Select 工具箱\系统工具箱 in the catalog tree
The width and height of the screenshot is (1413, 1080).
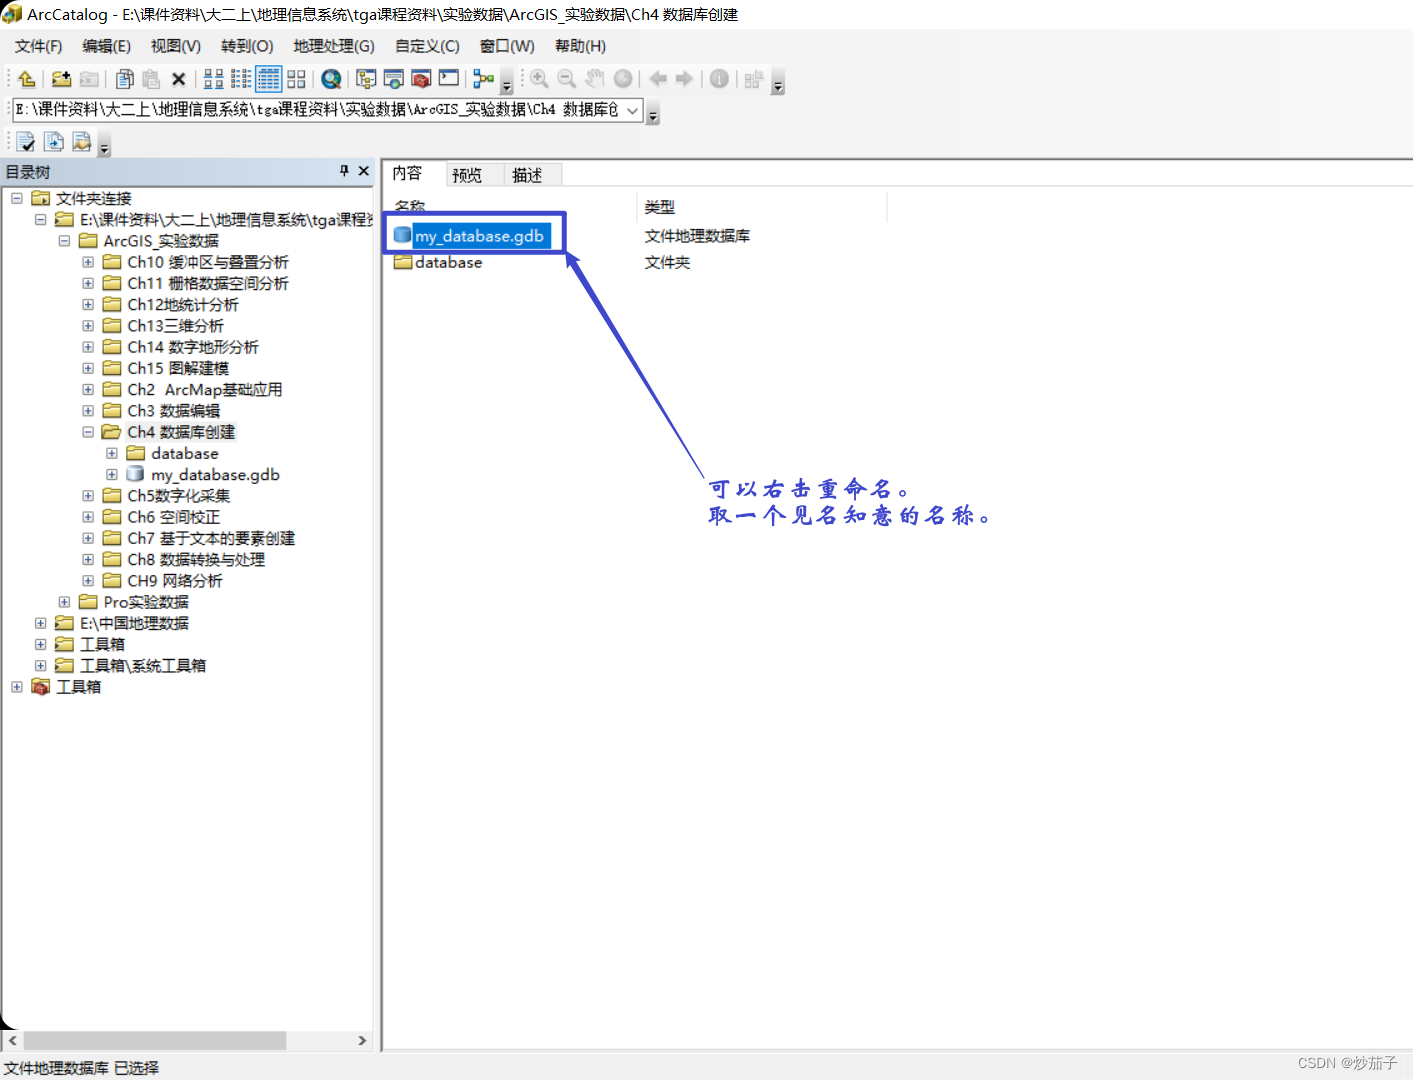[142, 666]
